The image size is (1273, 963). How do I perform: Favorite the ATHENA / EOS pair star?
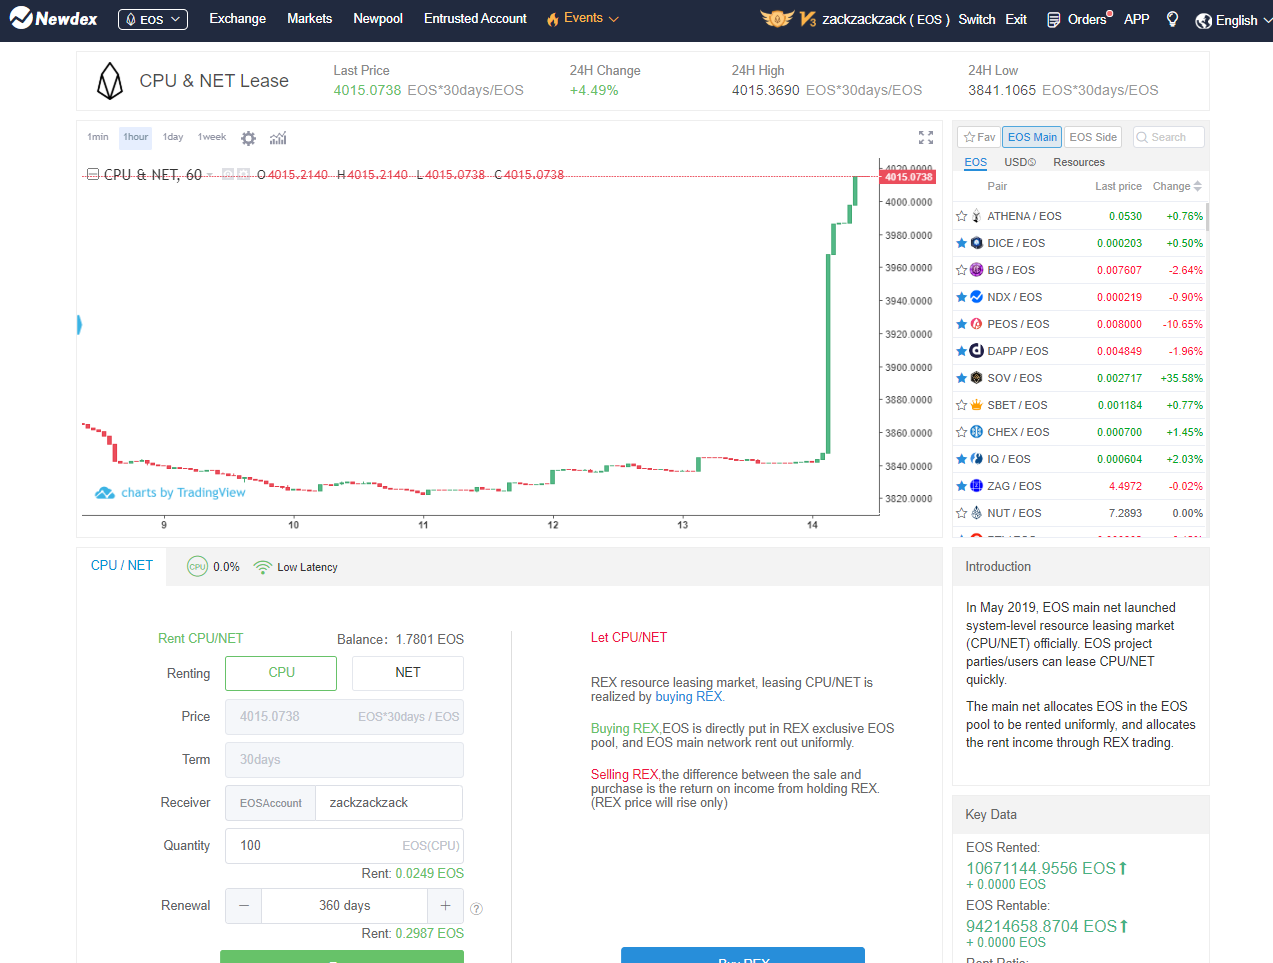click(961, 216)
